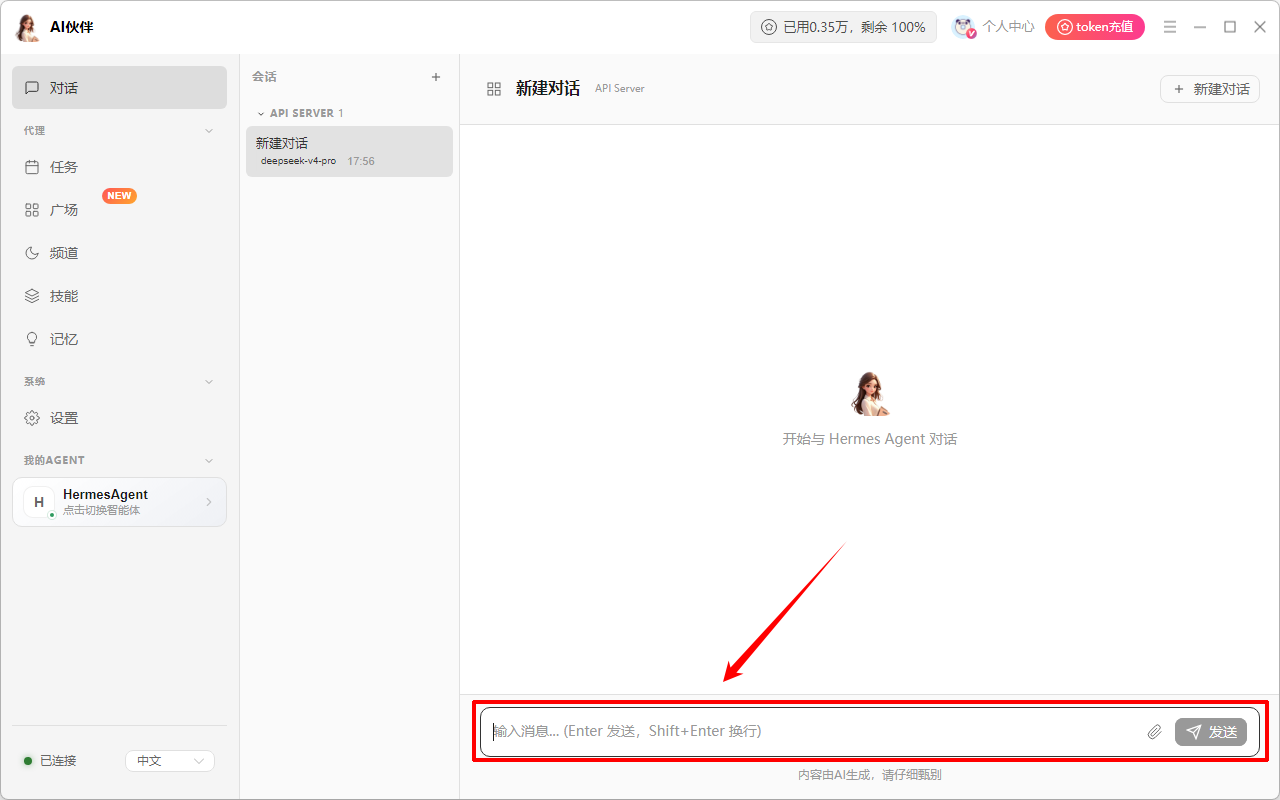Open the 对话 chat section

[x=119, y=88]
